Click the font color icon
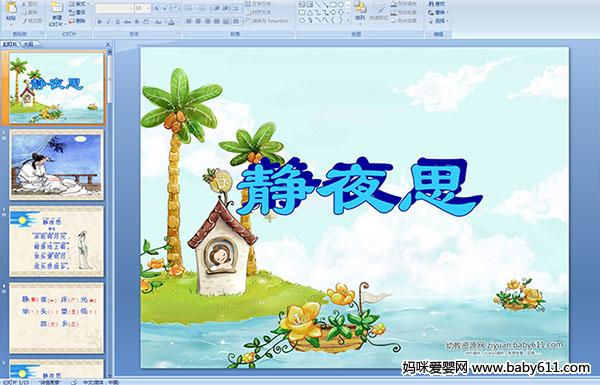This screenshot has width=600, height=385. (x=171, y=22)
